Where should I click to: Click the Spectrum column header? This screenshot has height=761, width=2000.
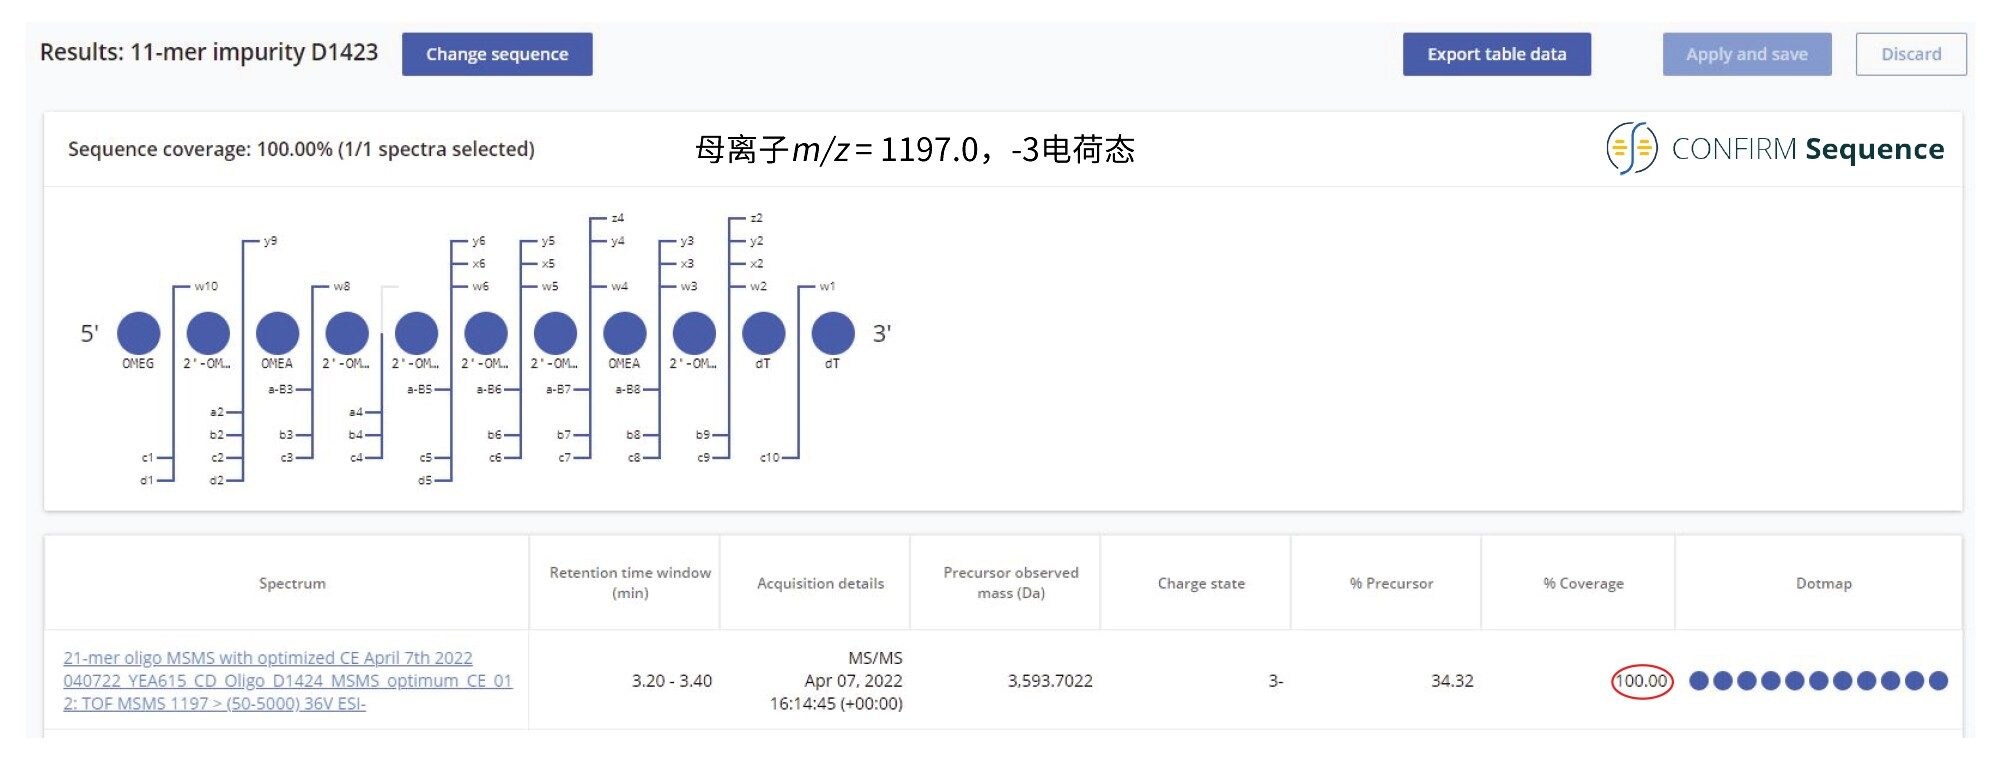click(292, 583)
